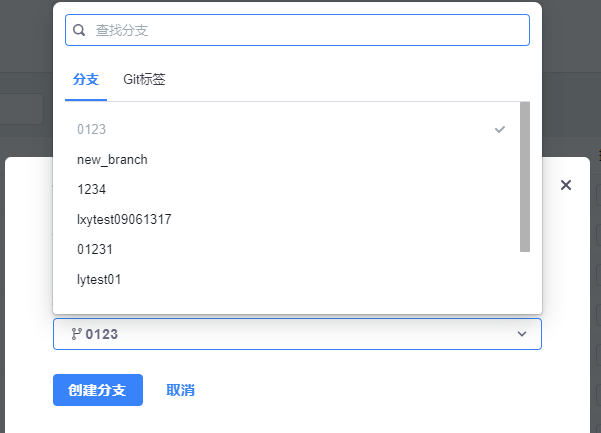The height and width of the screenshot is (433, 601).
Task: Click the branch list scrollbar thumb
Action: point(525,176)
